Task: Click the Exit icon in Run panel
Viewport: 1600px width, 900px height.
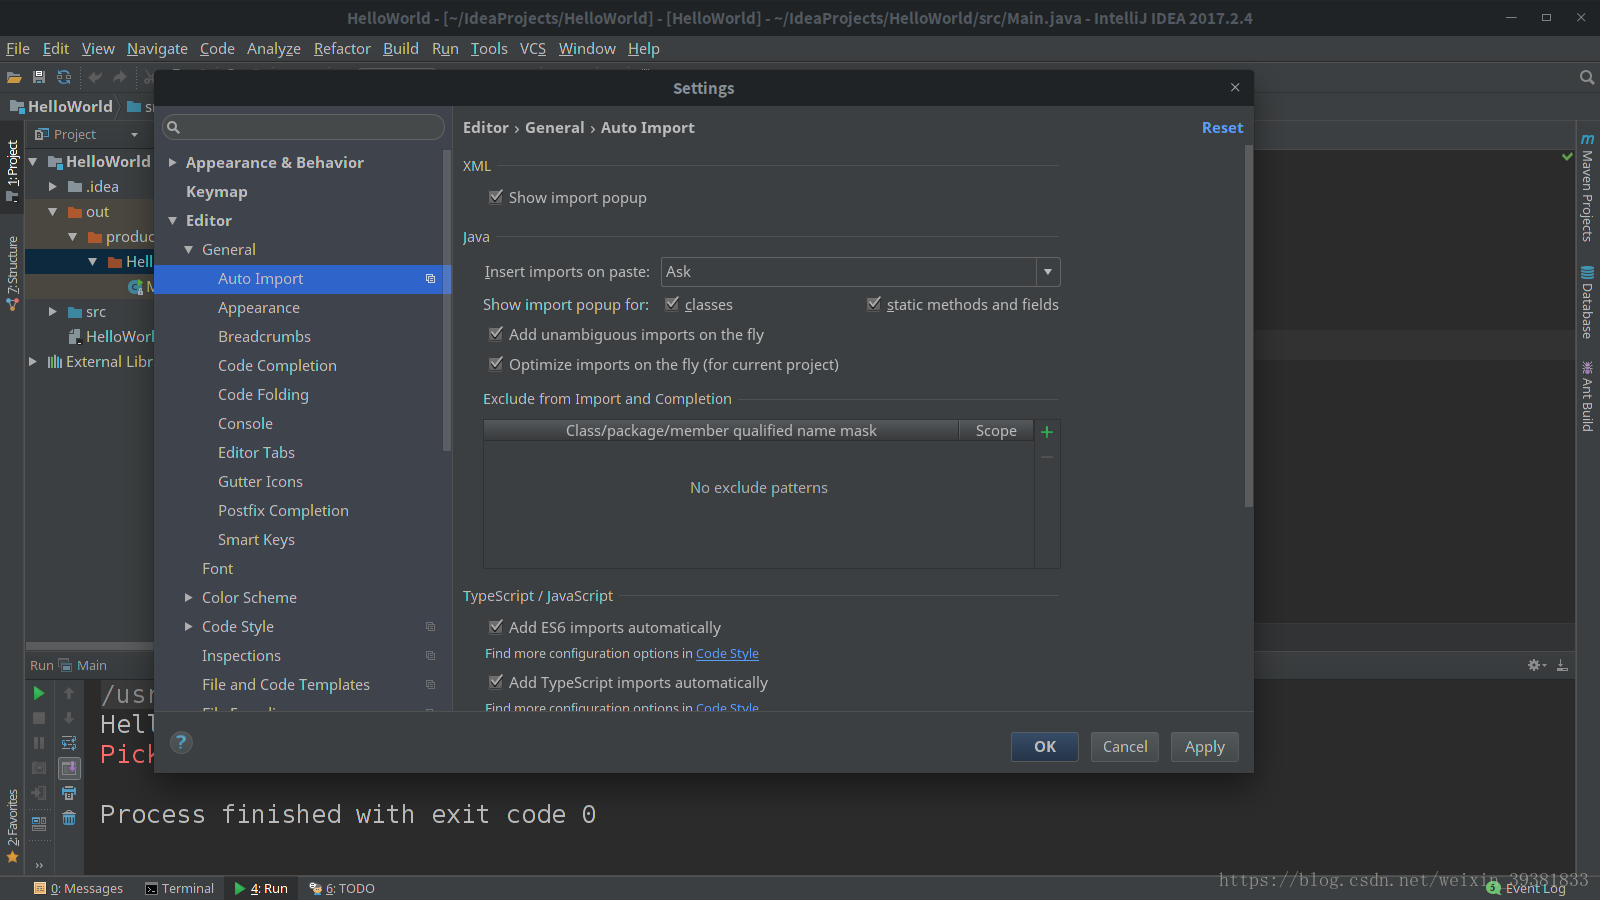Action: coord(39,793)
